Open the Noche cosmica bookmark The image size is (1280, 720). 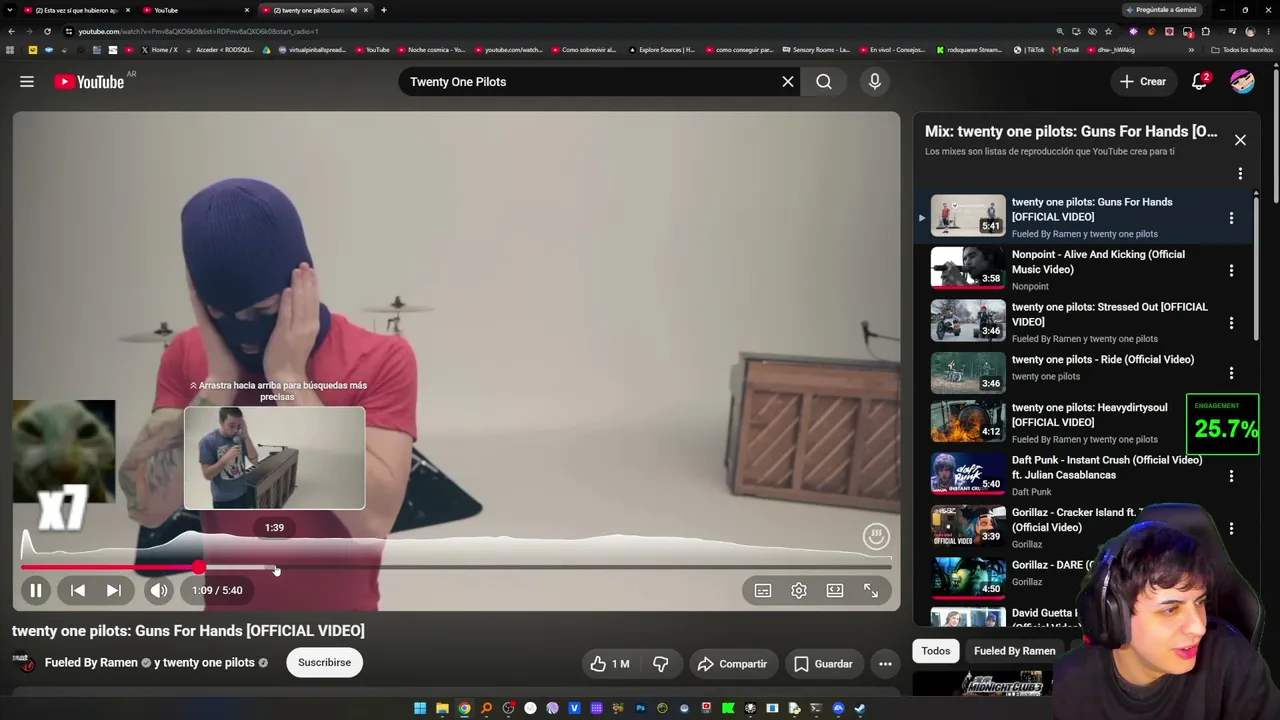click(432, 50)
